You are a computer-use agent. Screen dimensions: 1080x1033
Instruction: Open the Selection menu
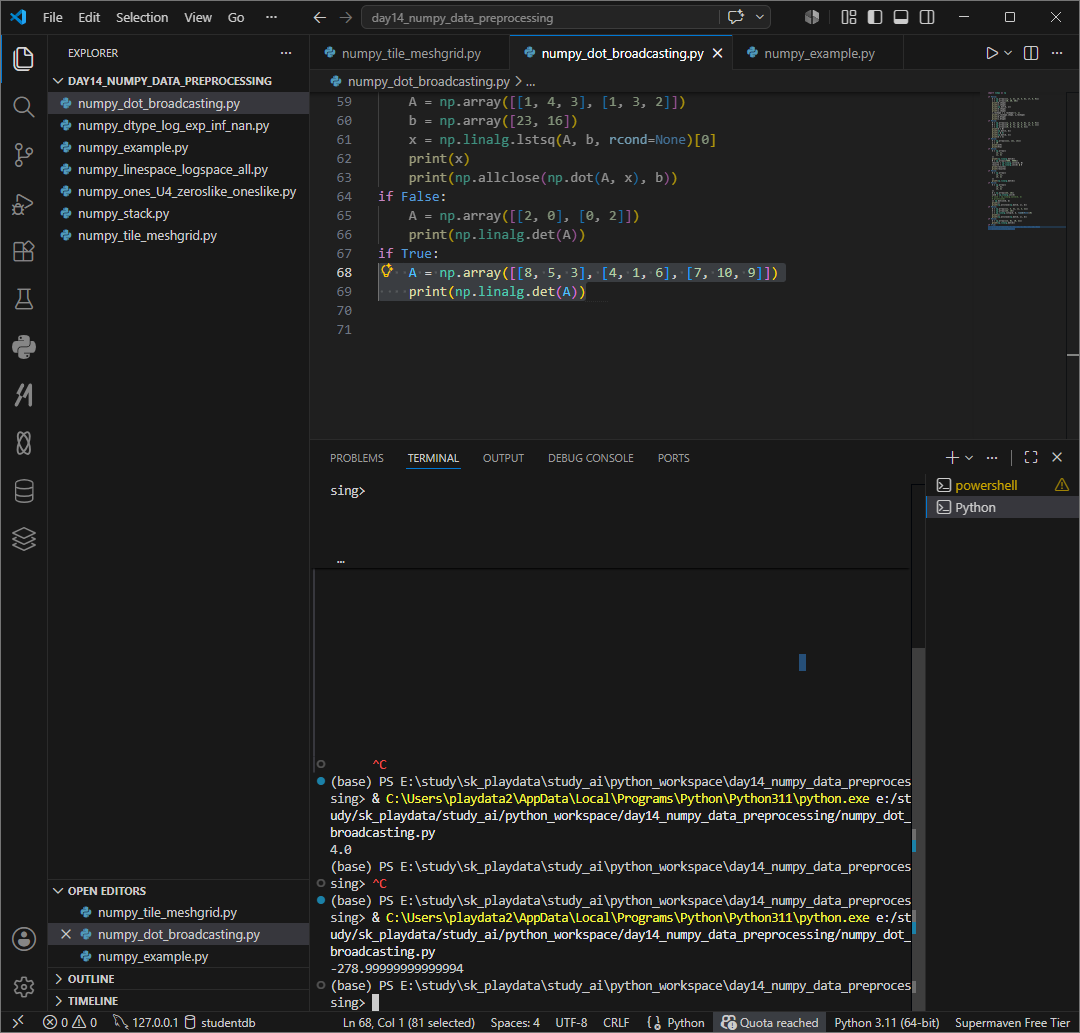(x=142, y=17)
